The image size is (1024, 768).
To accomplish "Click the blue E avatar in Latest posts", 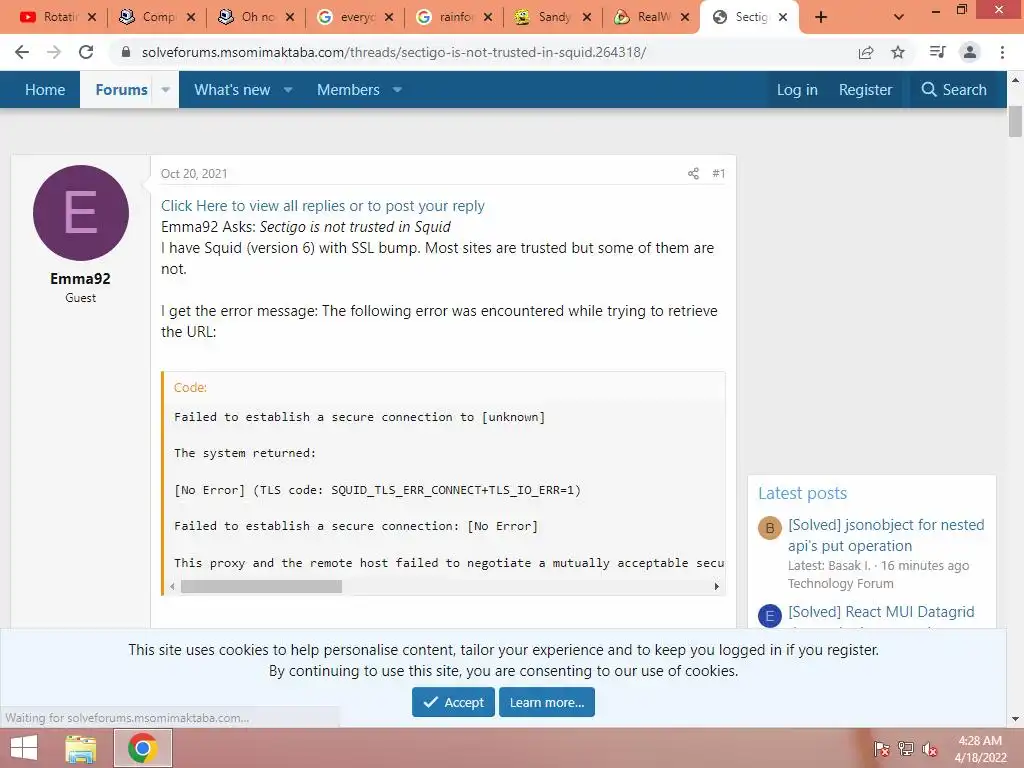I will point(770,615).
